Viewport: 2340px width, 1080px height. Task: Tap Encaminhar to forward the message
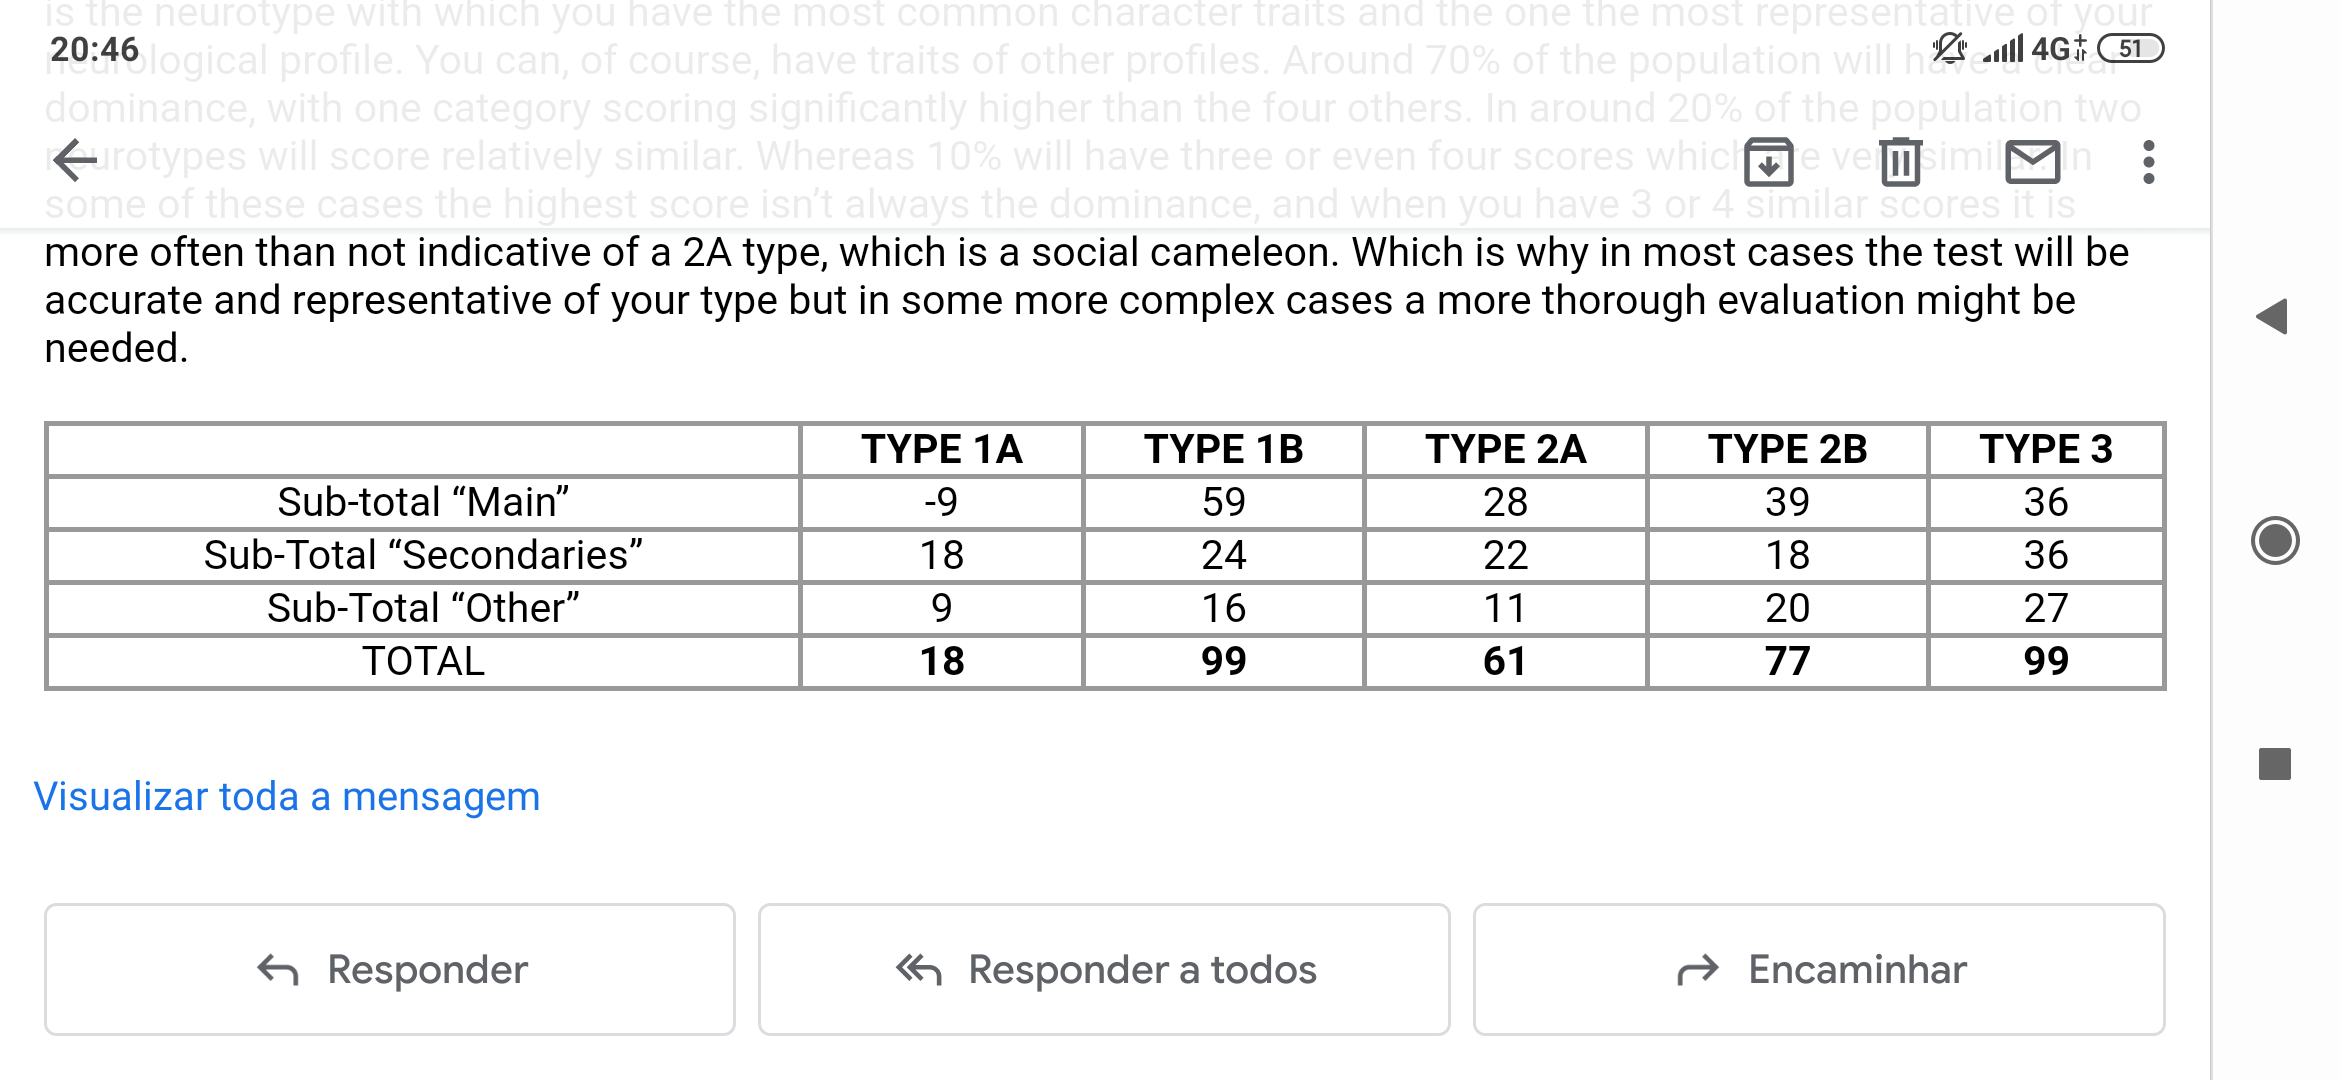(x=1819, y=969)
